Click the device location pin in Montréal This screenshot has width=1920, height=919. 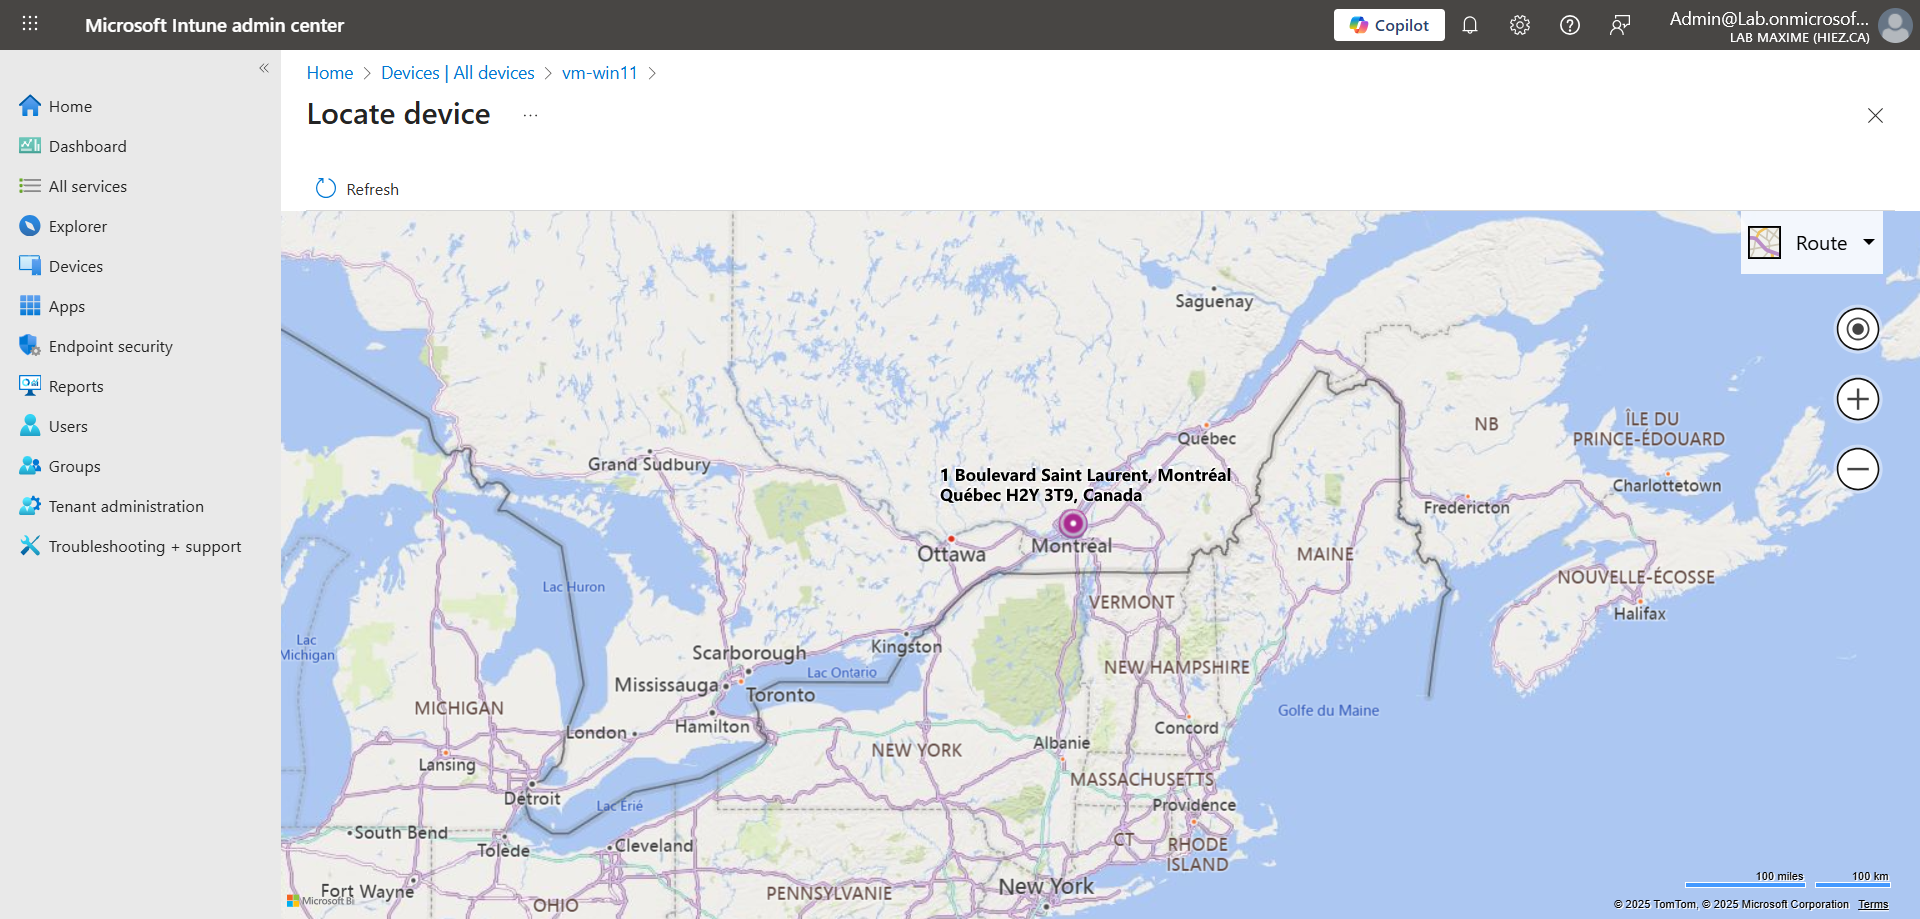click(x=1072, y=523)
